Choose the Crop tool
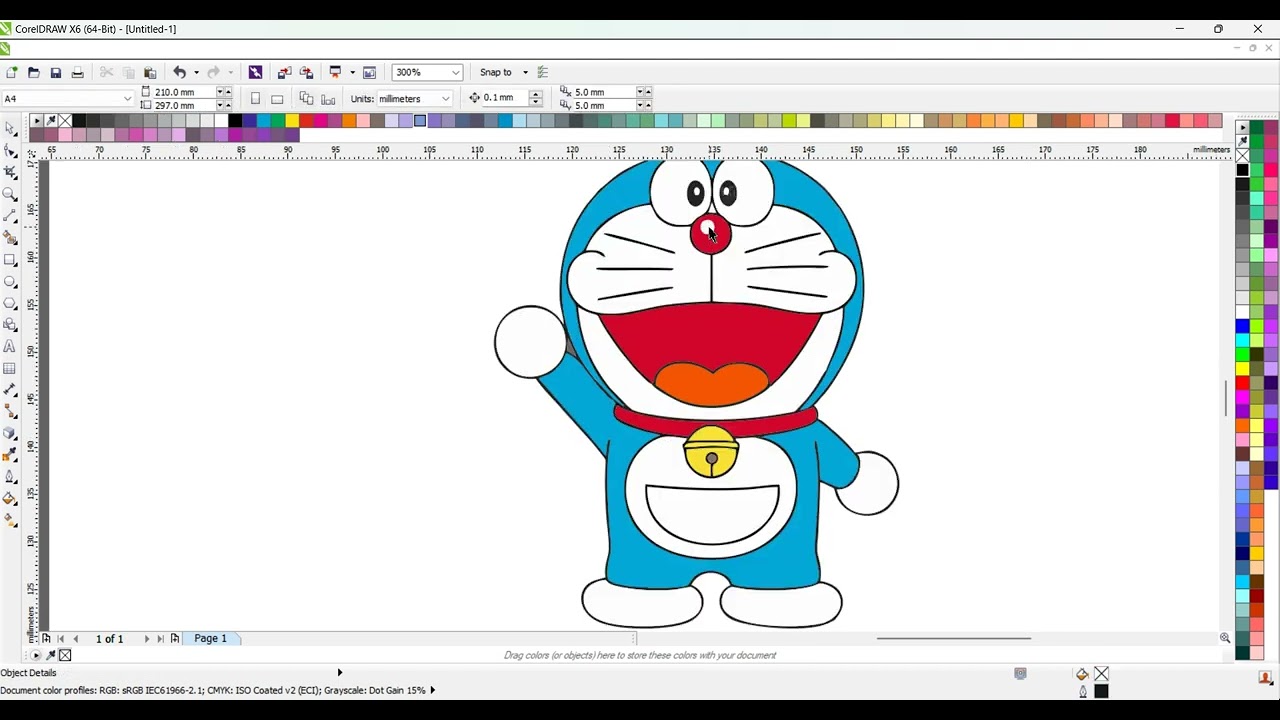1280x720 pixels. pyautogui.click(x=10, y=172)
